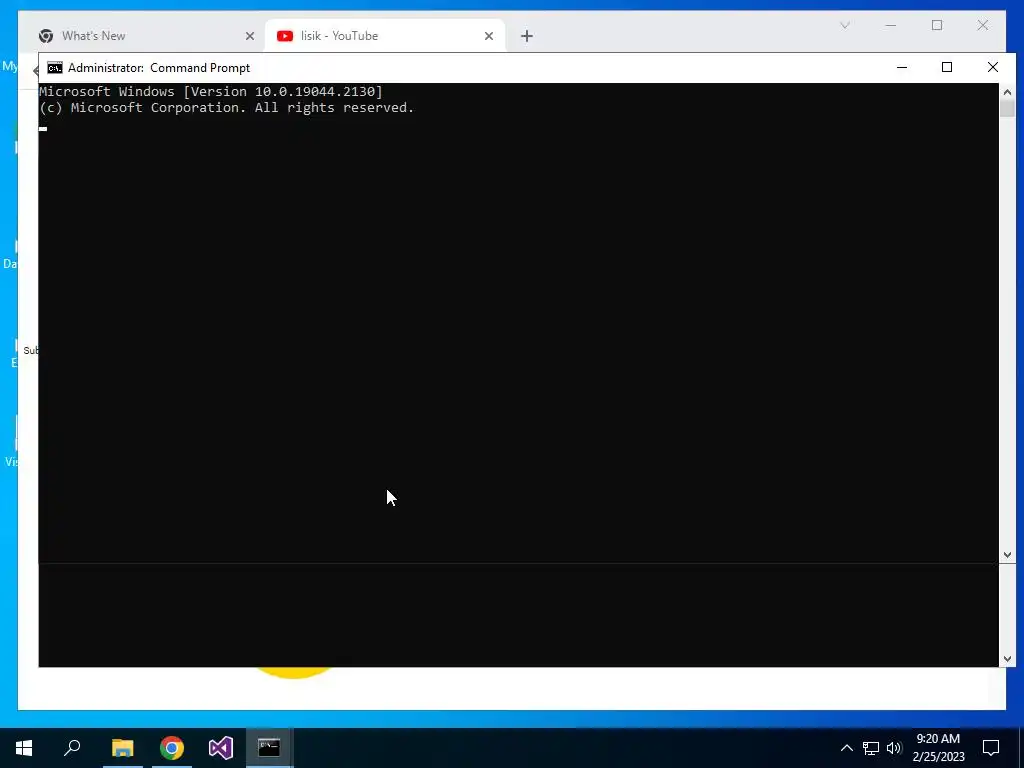The image size is (1024, 768).
Task: Close the lisik - YouTube tab
Action: coord(488,36)
